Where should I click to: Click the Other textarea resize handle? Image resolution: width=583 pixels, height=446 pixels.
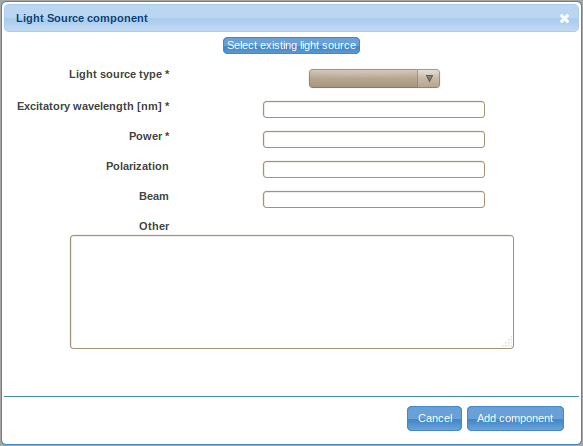(508, 342)
